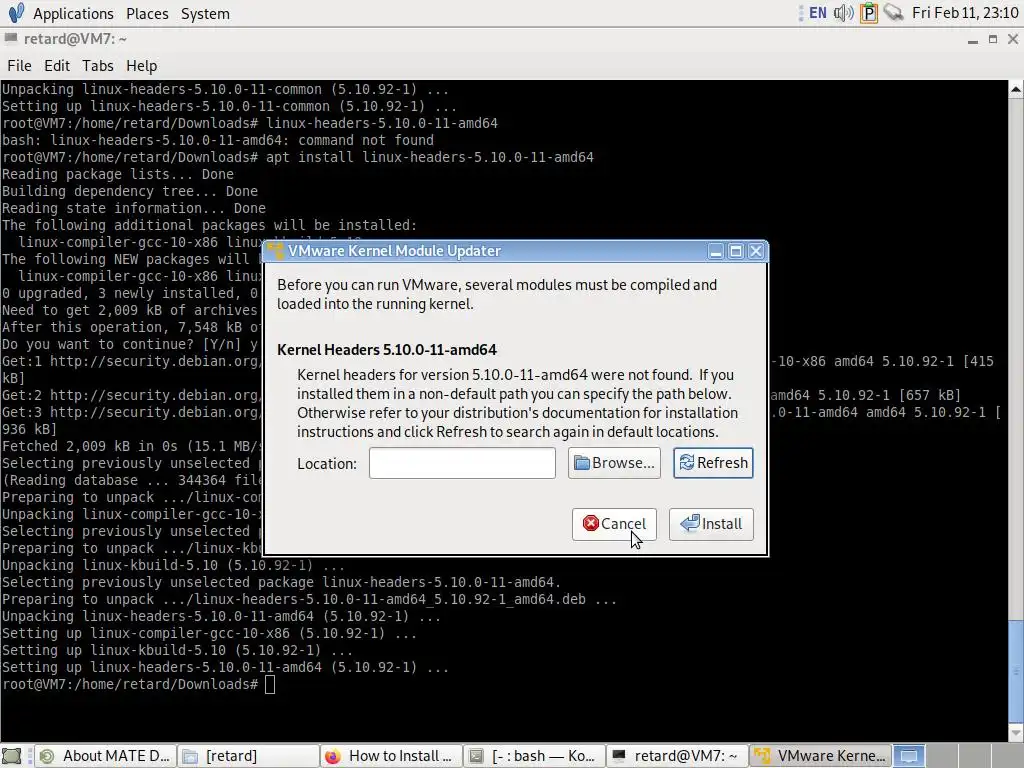Open the Places menu in top panel

[147, 14]
